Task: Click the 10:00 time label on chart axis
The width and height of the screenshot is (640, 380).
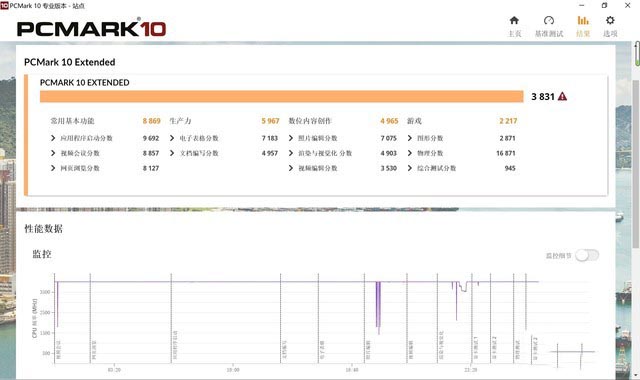Action: [x=233, y=370]
